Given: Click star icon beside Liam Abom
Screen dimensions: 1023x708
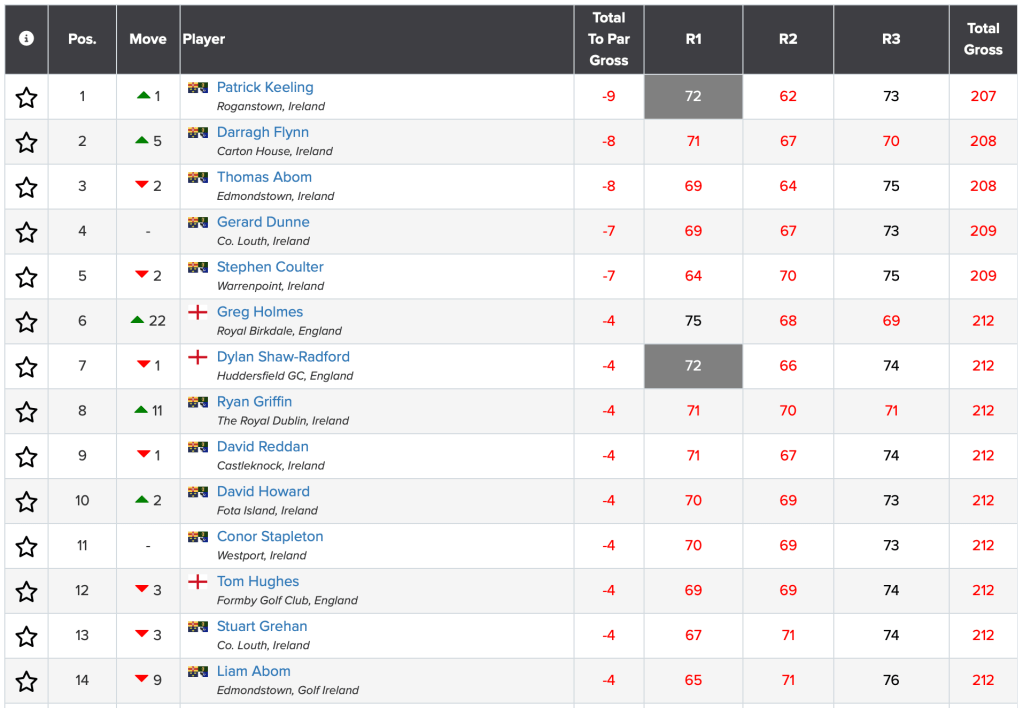Looking at the screenshot, I should click(x=26, y=681).
